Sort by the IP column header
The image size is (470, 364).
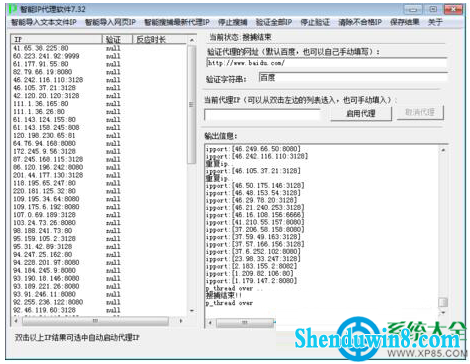pyautogui.click(x=56, y=39)
